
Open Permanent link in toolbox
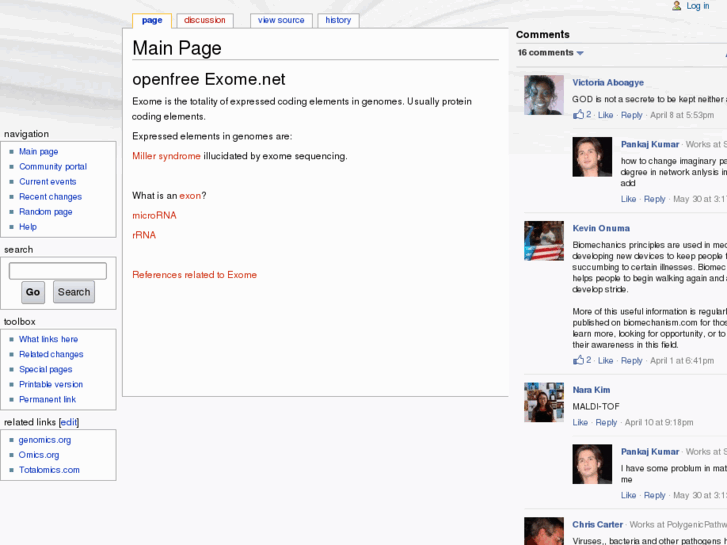(47, 400)
